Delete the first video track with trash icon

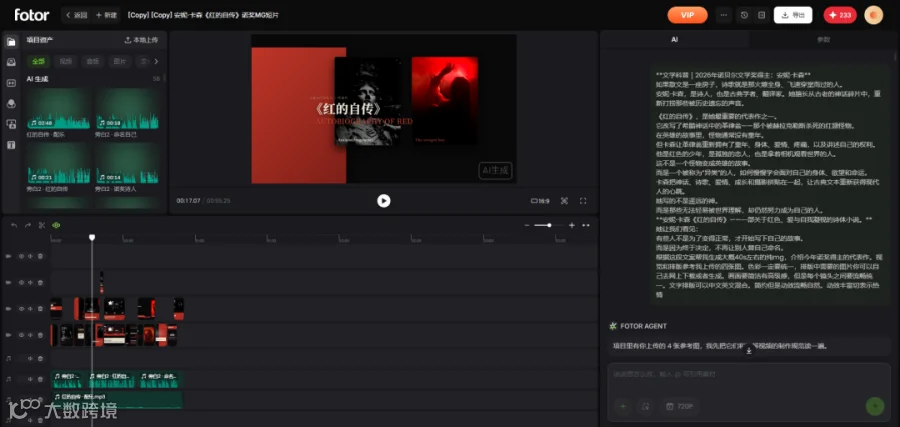[41, 256]
